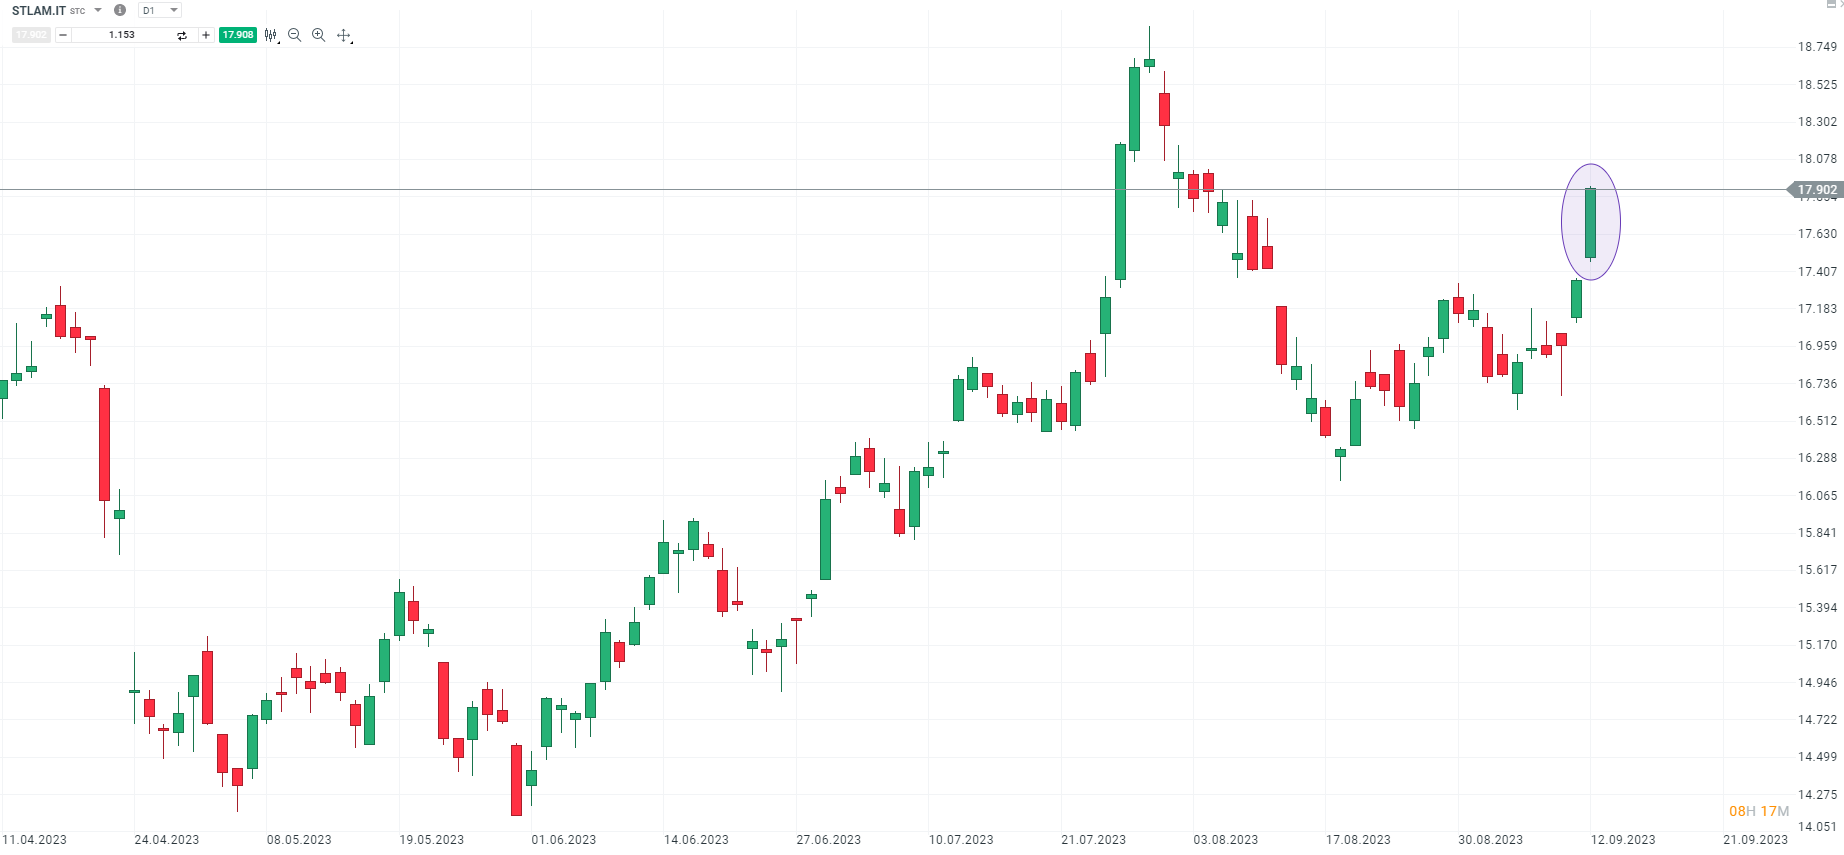This screenshot has width=1844, height=855.
Task: Zoom in the chart
Action: tap(319, 35)
